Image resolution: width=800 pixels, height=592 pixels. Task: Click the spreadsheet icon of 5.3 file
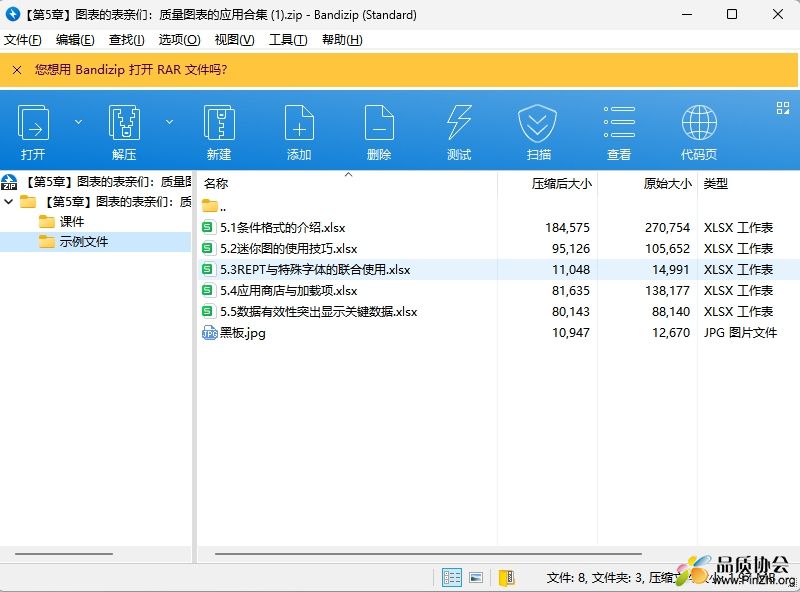point(208,269)
